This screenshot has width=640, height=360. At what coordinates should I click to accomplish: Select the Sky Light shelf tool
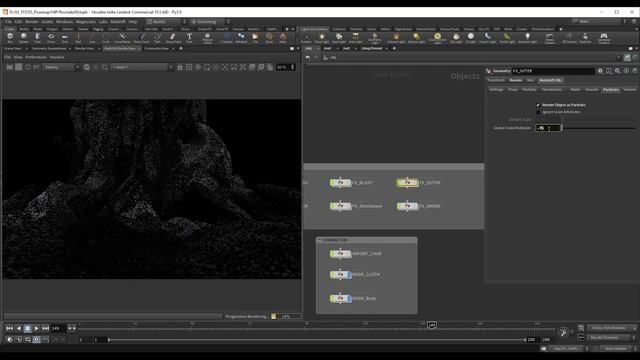tap(456, 38)
